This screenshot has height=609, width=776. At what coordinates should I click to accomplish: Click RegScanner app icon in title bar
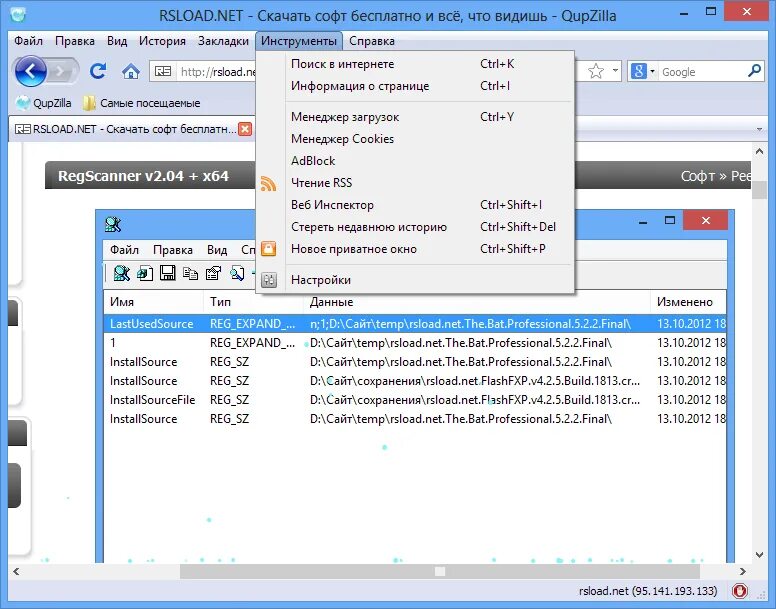click(x=113, y=225)
